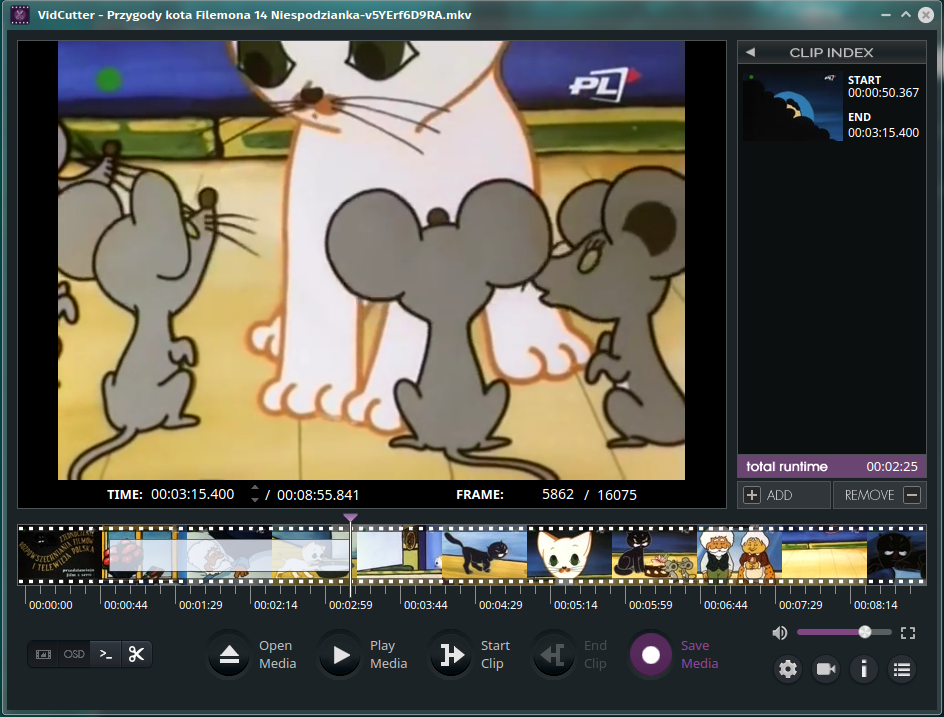Click the grandparents thumbnail on the timeline
This screenshot has height=717, width=944.
[x=739, y=555]
